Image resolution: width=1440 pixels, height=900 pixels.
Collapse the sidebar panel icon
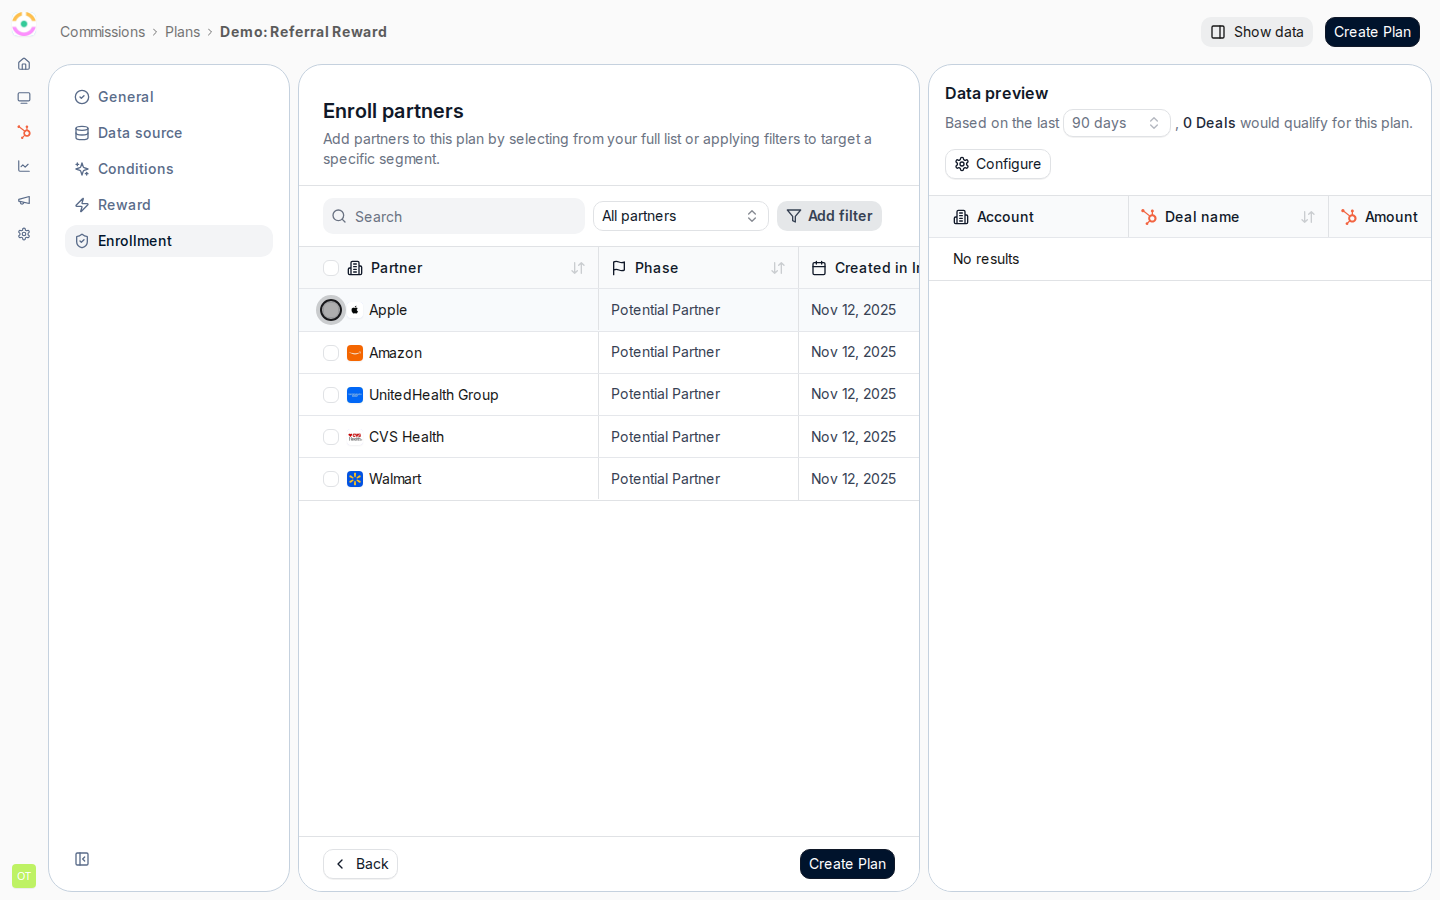(82, 859)
